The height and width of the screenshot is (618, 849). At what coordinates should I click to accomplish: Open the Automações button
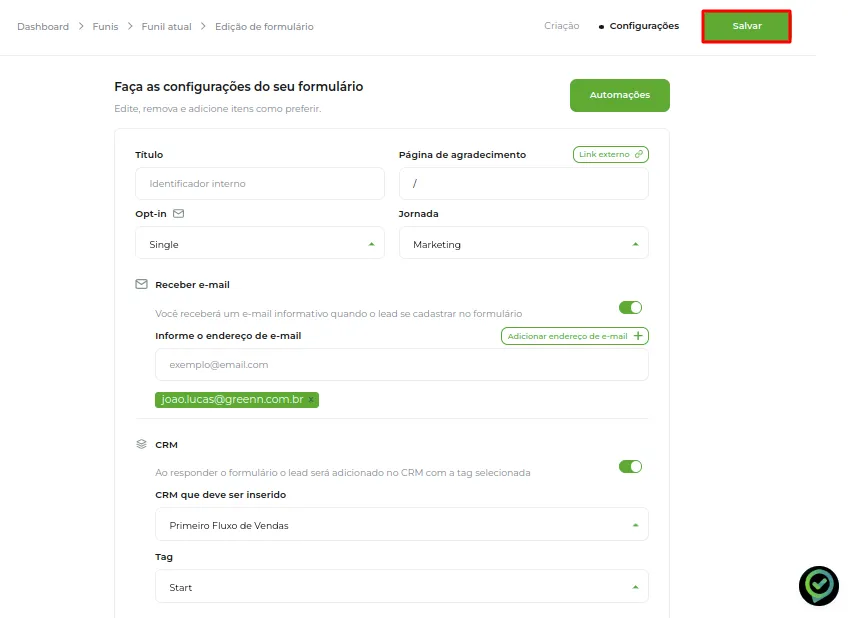[x=619, y=95]
